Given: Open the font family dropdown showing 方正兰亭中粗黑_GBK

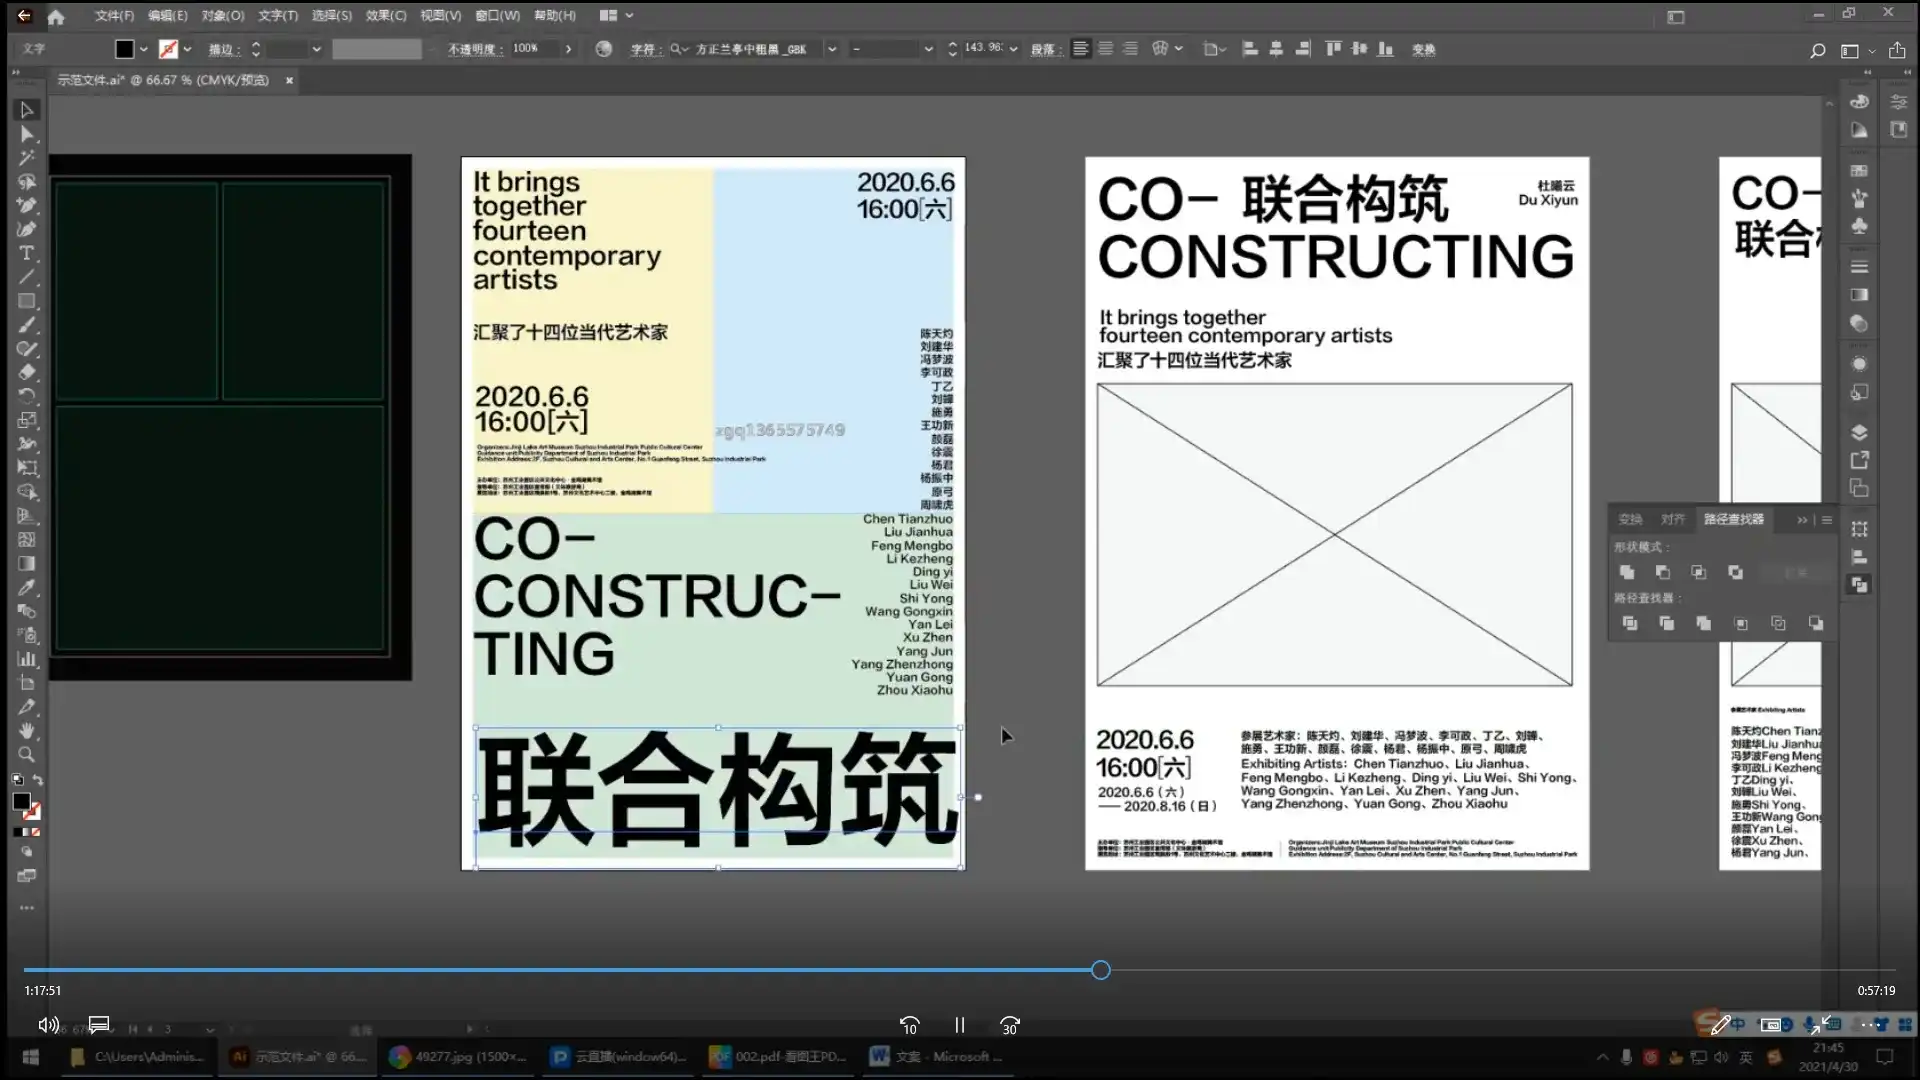Looking at the screenshot, I should tap(833, 48).
